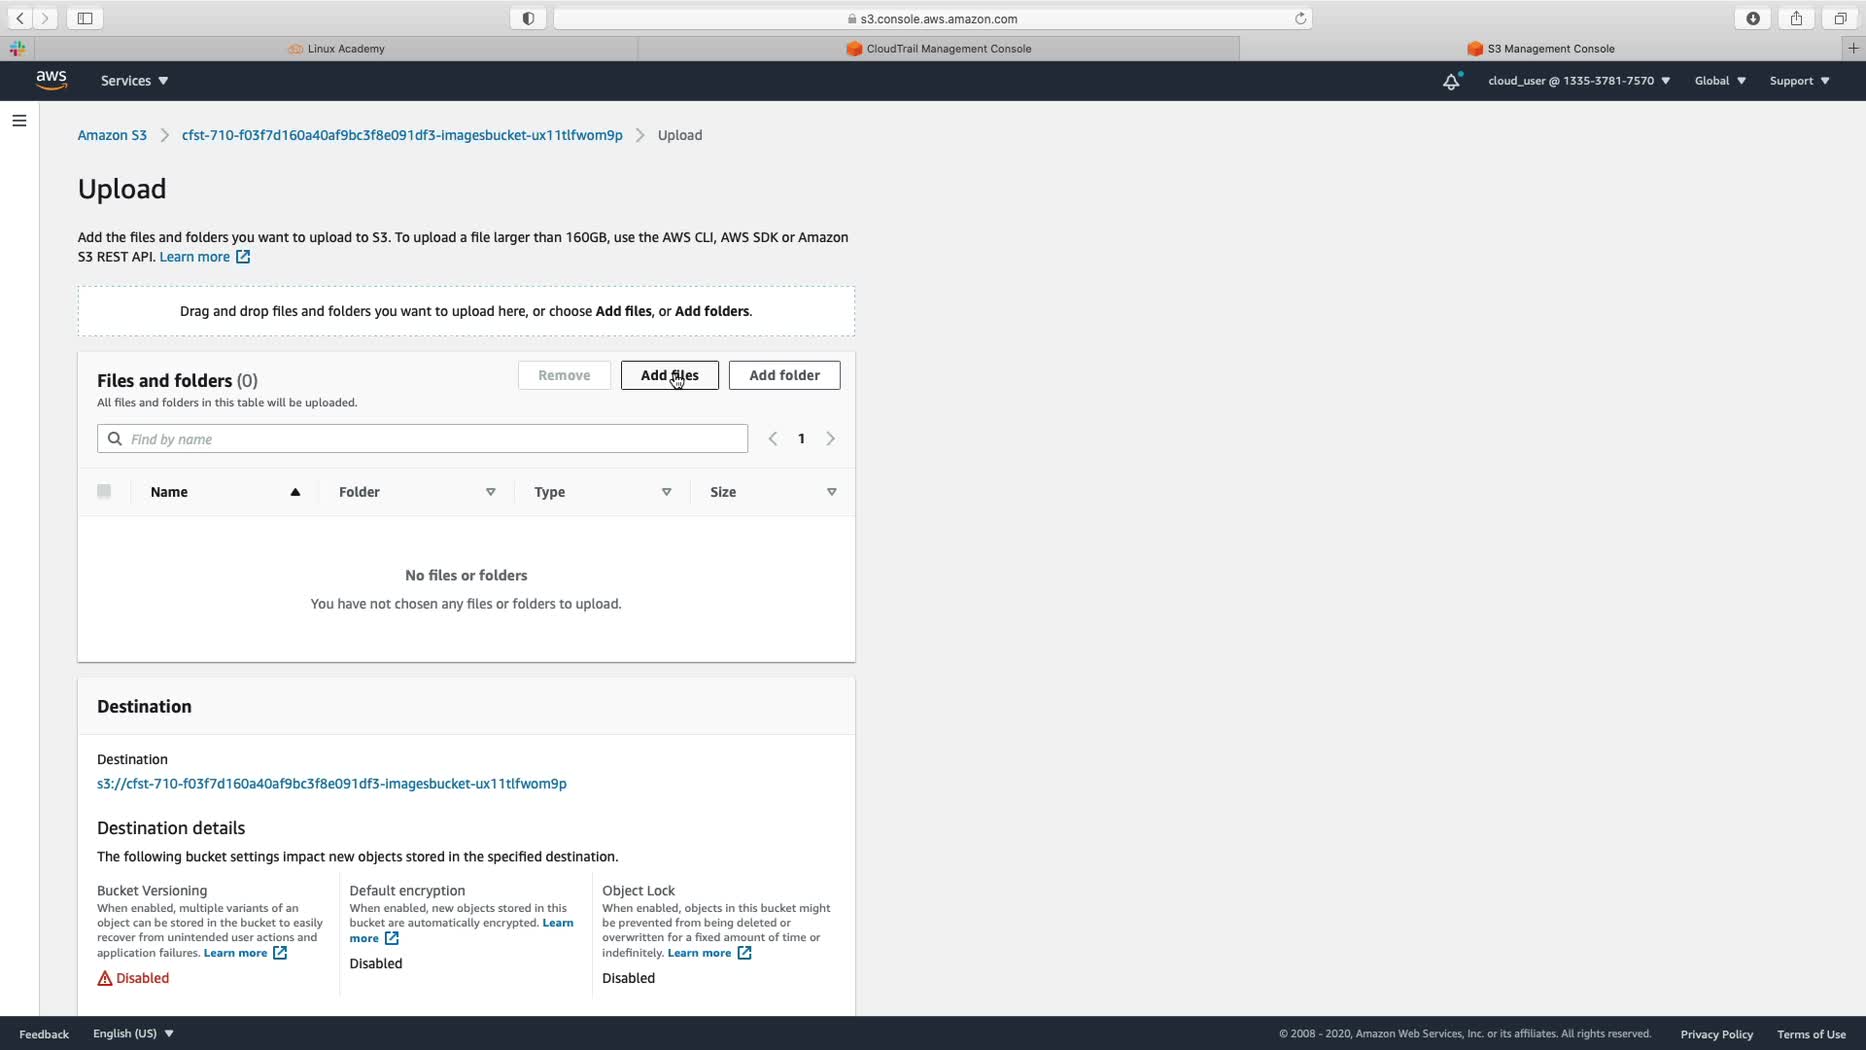This screenshot has width=1866, height=1050.
Task: Reload the page with the refresh icon
Action: click(x=1301, y=18)
